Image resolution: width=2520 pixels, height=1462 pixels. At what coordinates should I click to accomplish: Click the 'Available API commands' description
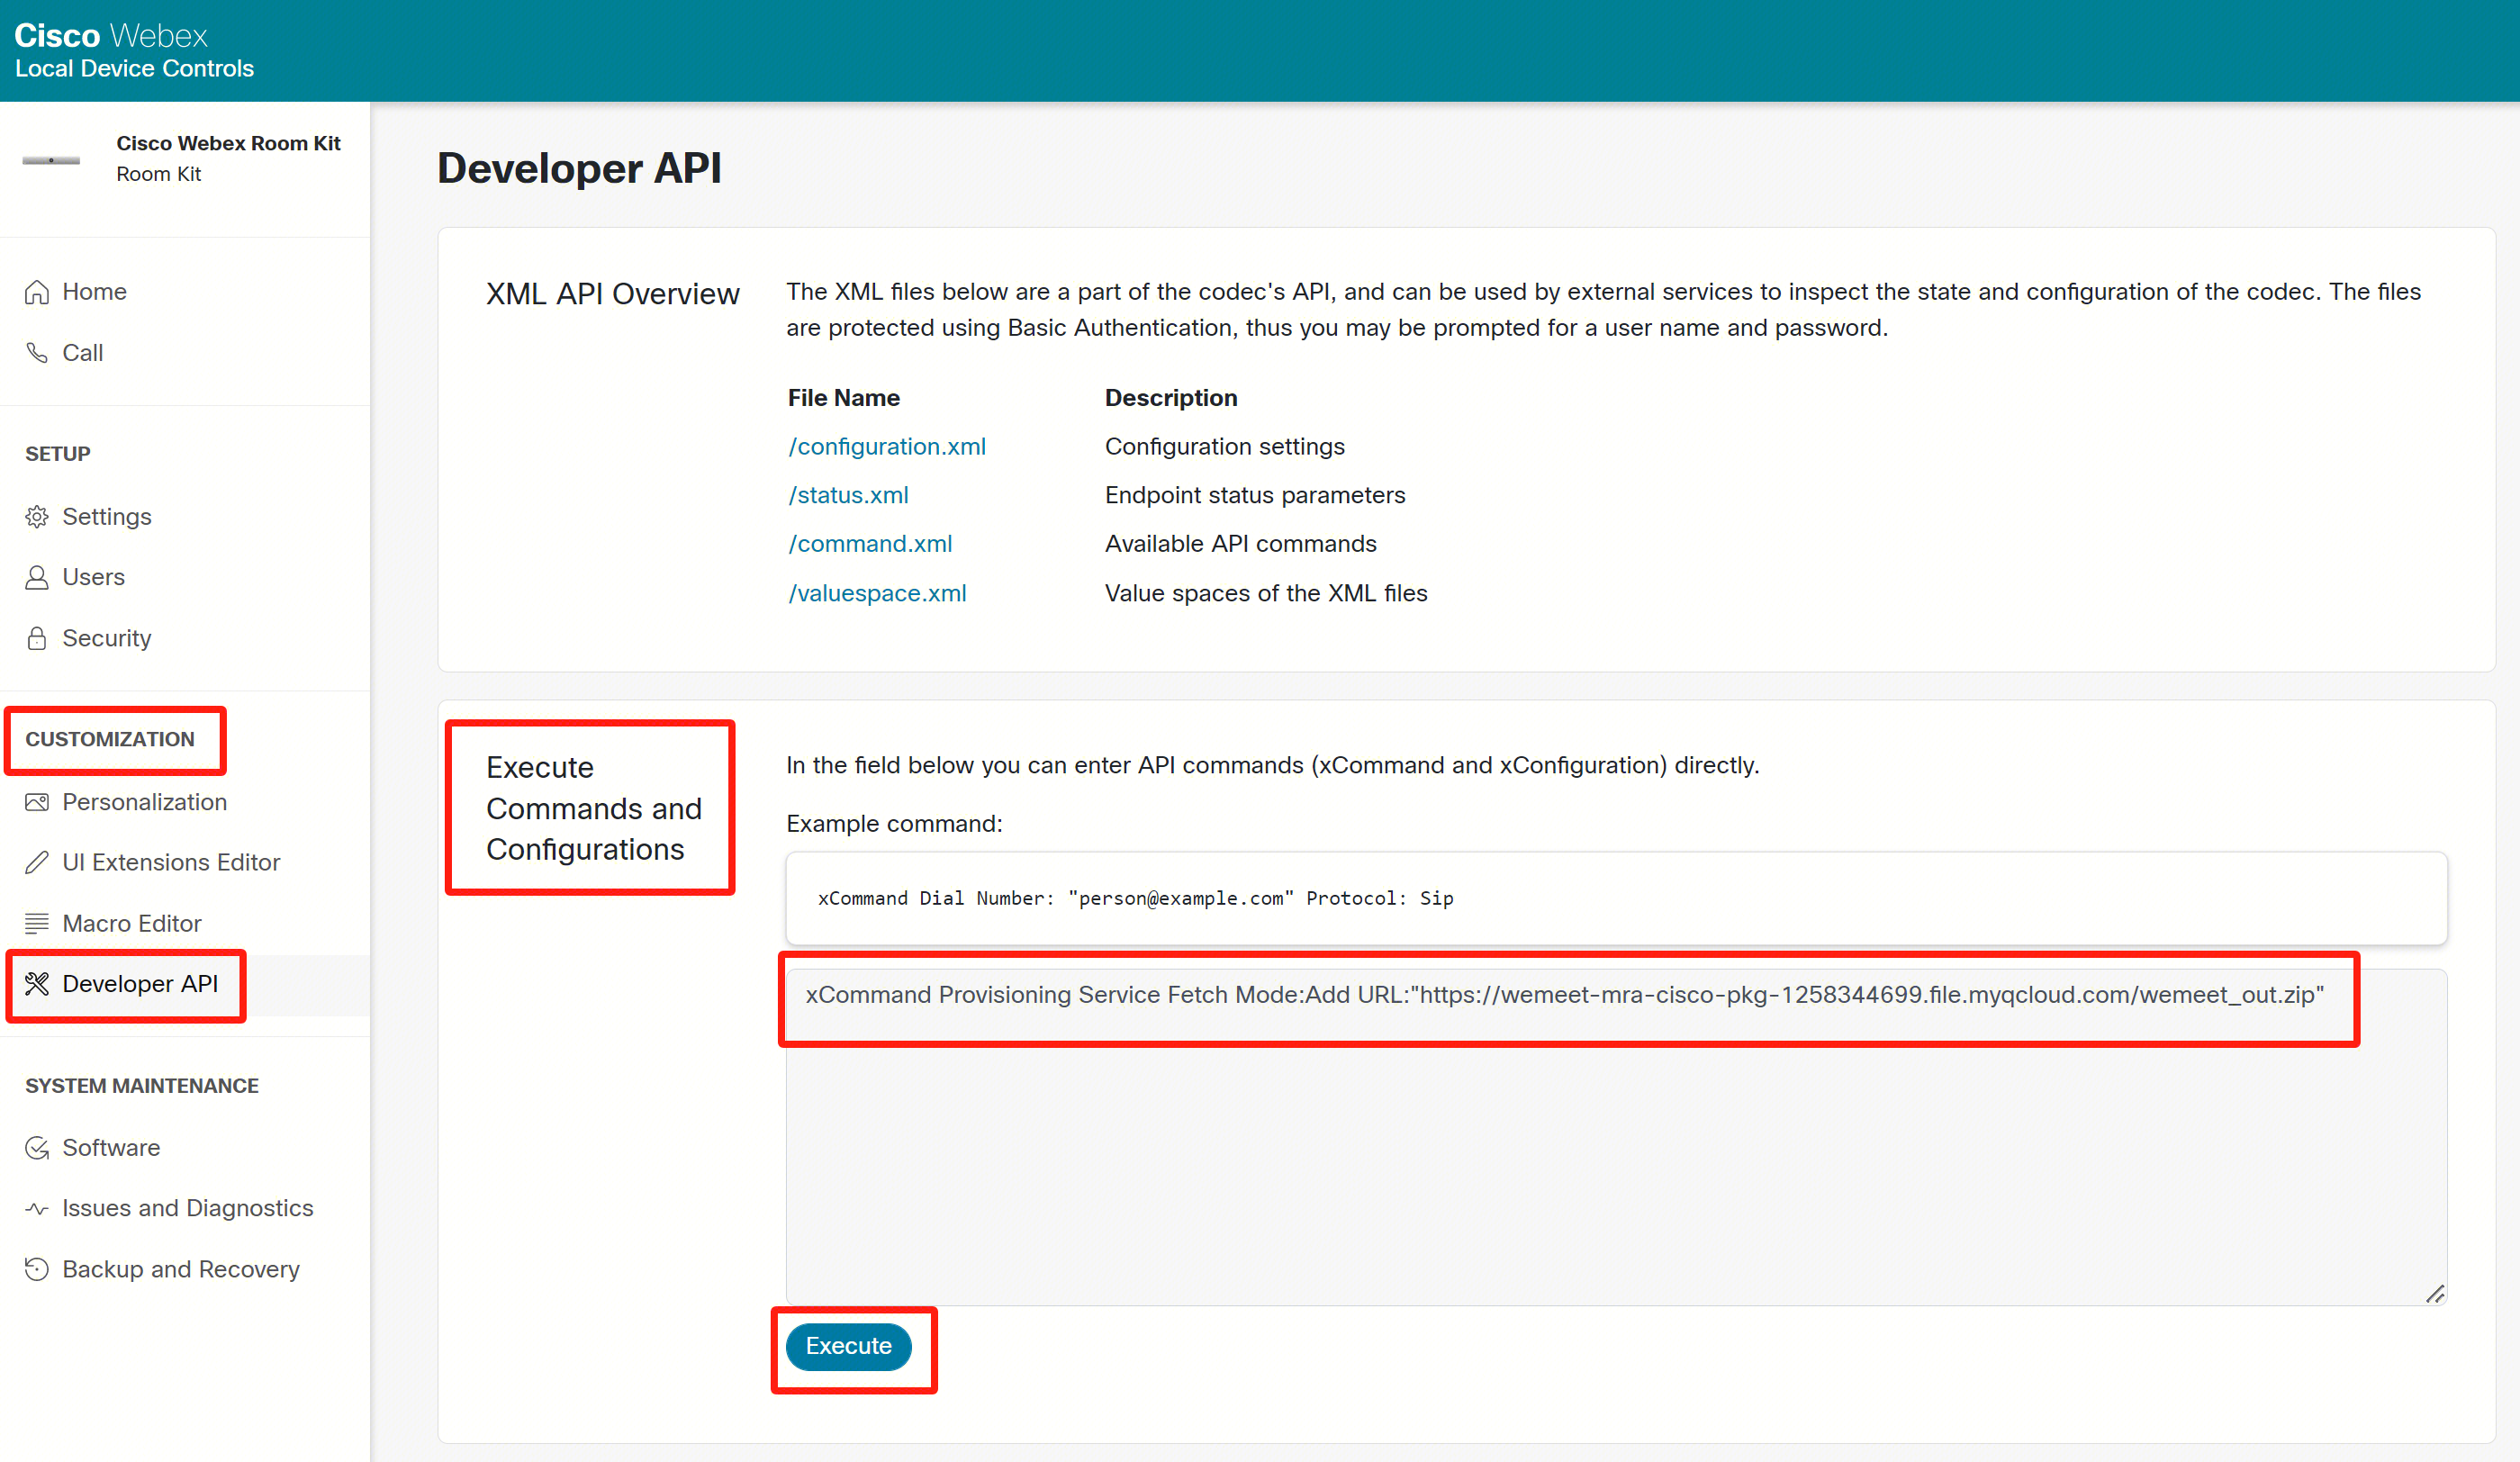tap(1240, 544)
